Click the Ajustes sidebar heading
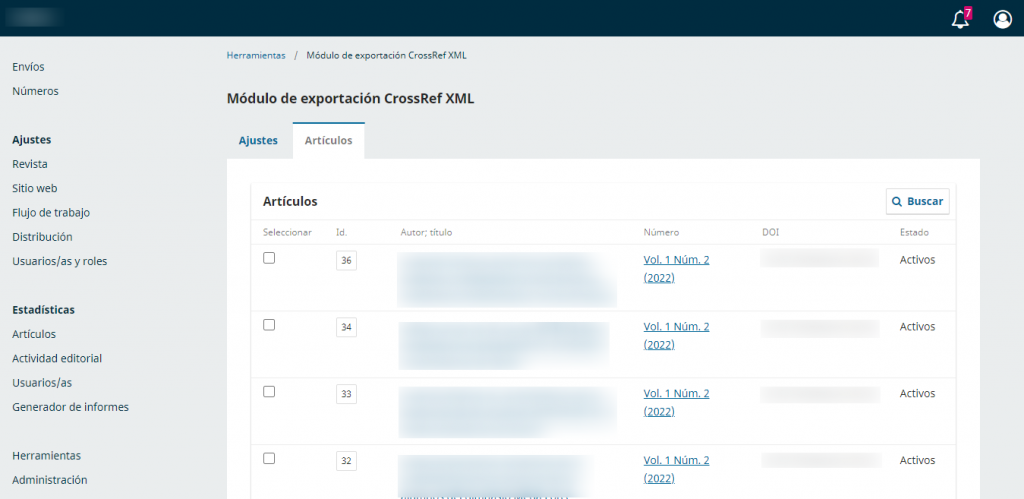The height and width of the screenshot is (499, 1024). pos(31,139)
